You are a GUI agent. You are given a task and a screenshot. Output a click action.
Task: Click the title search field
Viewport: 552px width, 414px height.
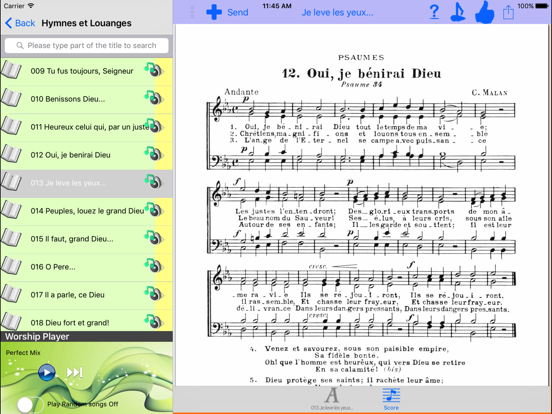coord(87,45)
